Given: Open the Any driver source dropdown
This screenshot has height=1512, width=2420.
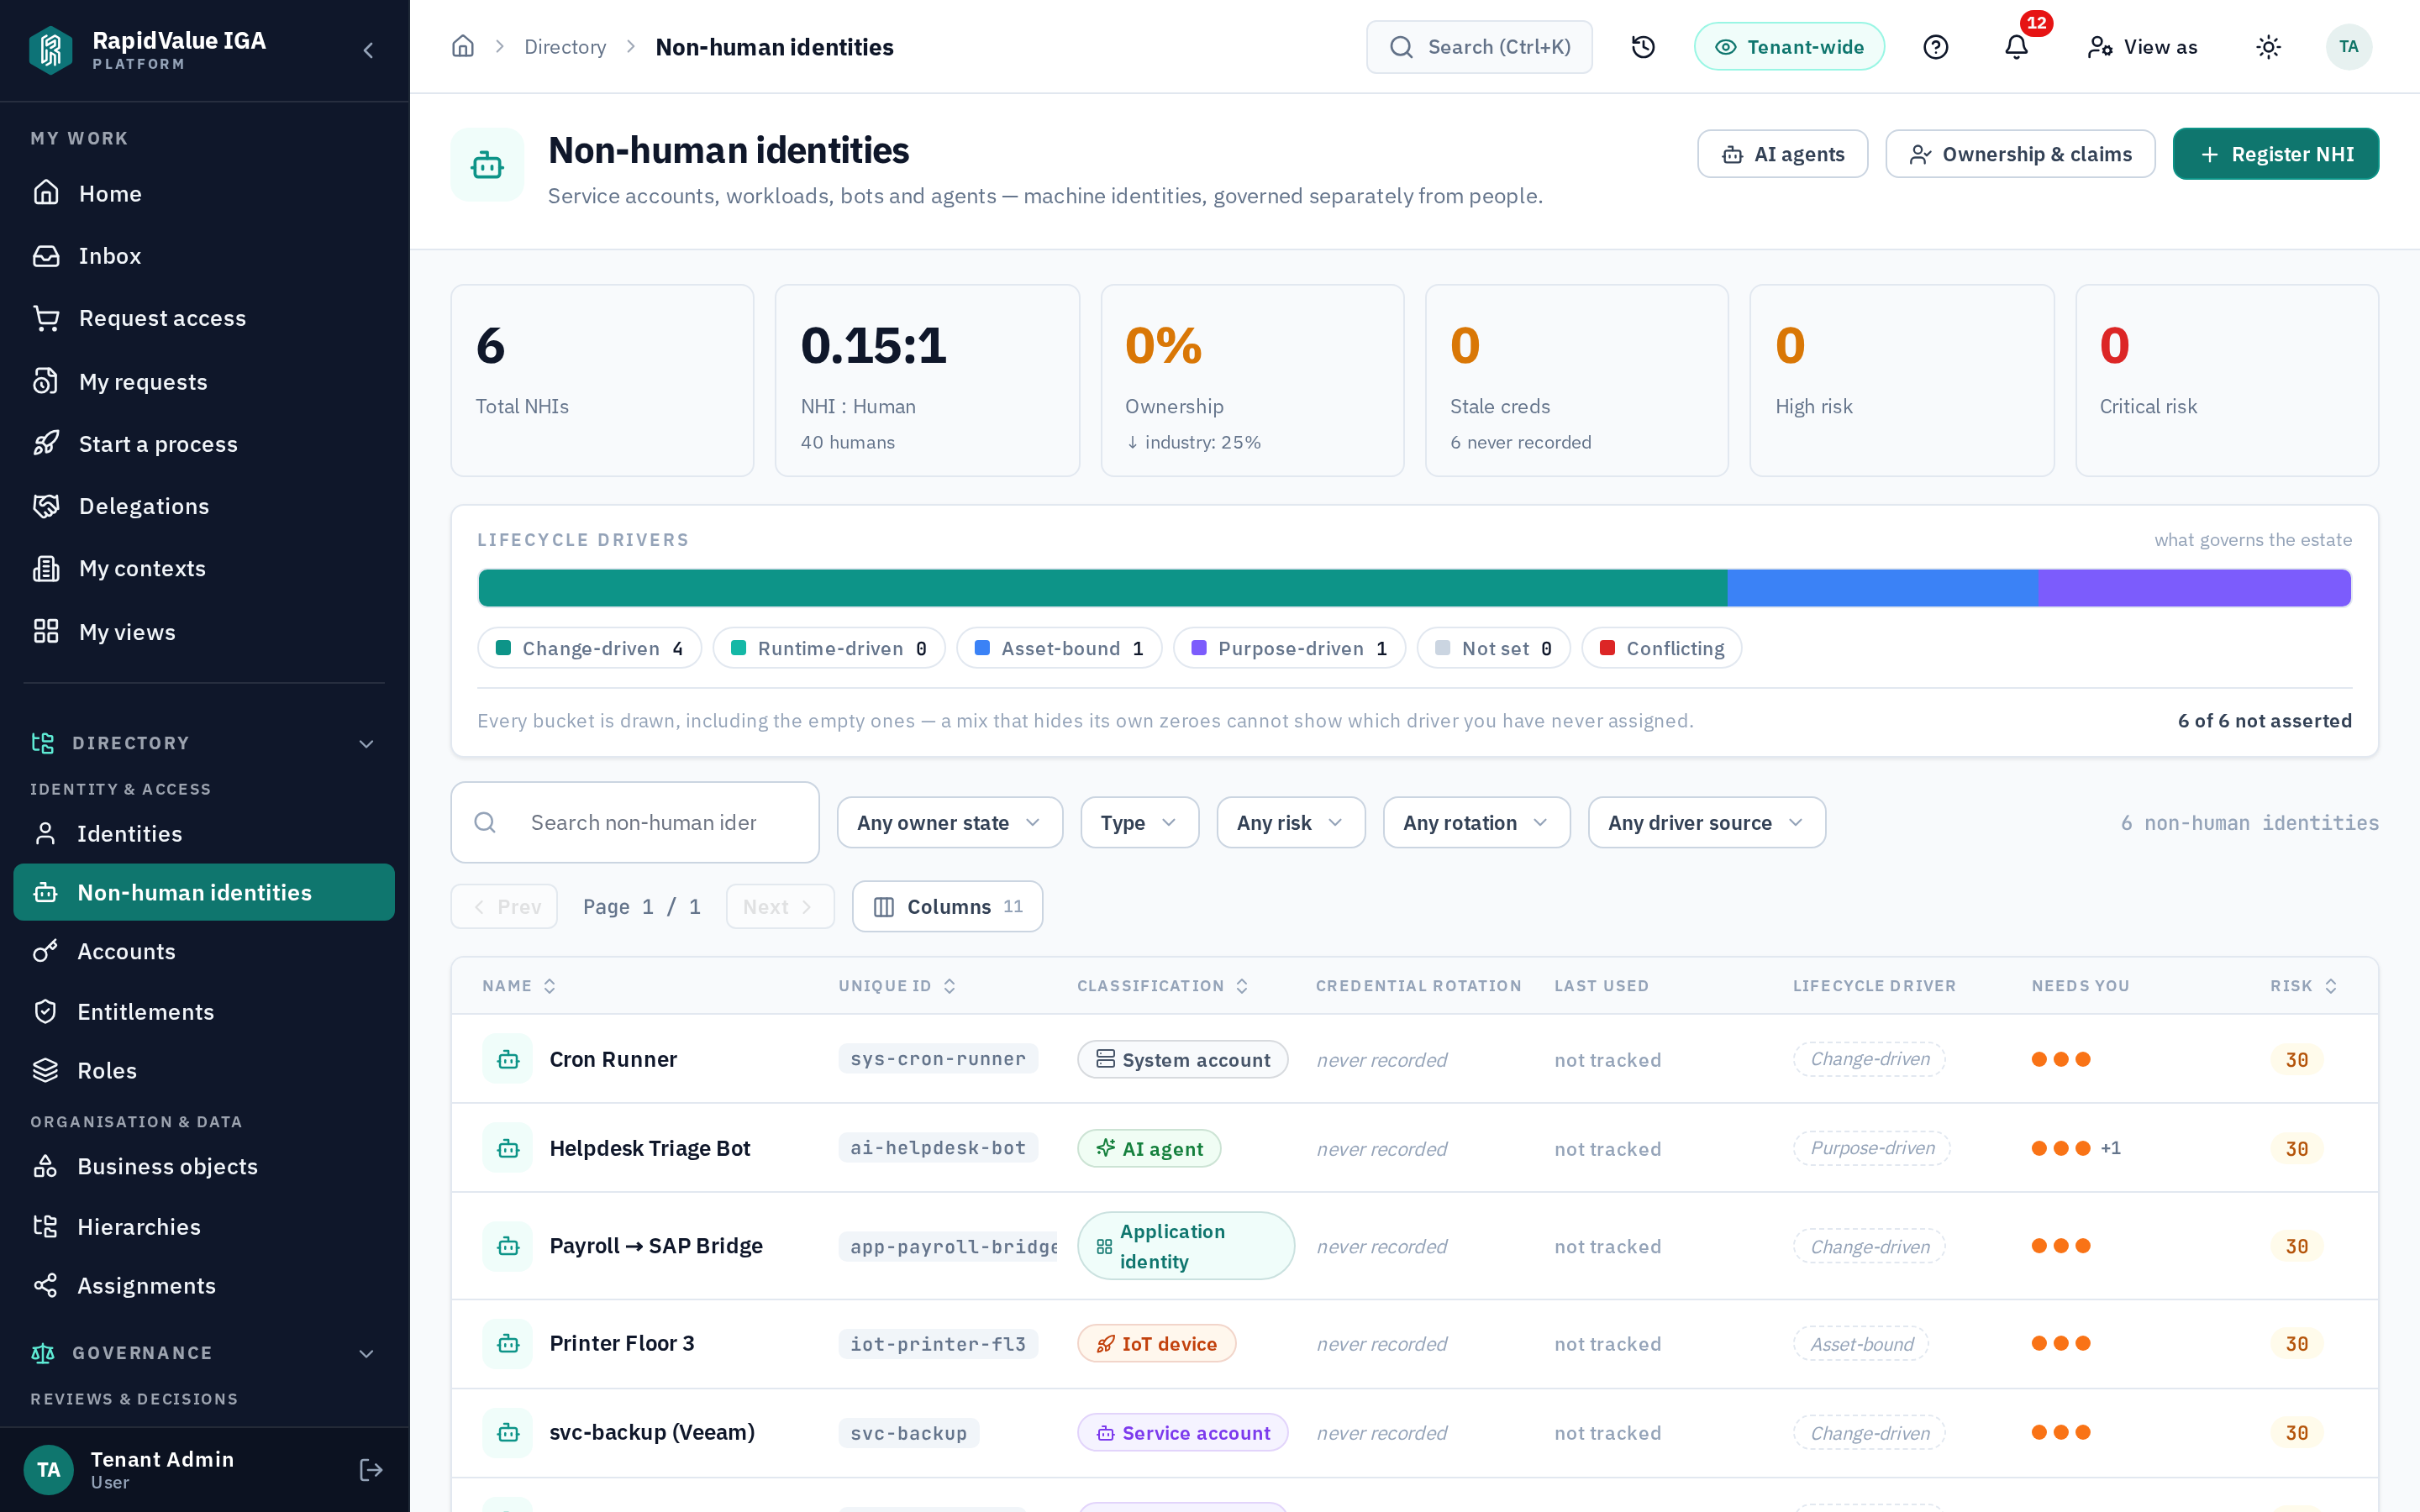Looking at the screenshot, I should [1707, 822].
